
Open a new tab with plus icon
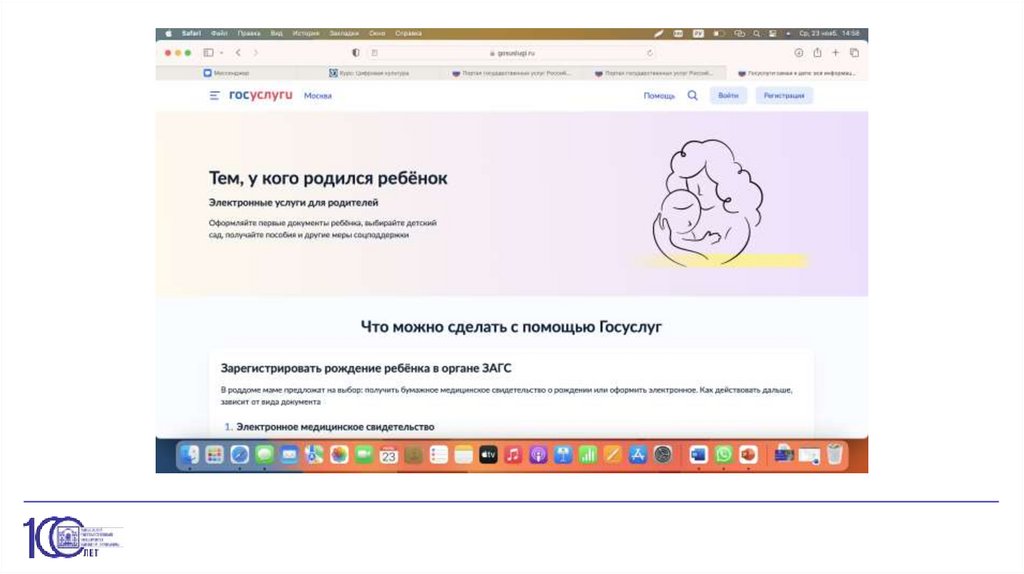pos(835,53)
